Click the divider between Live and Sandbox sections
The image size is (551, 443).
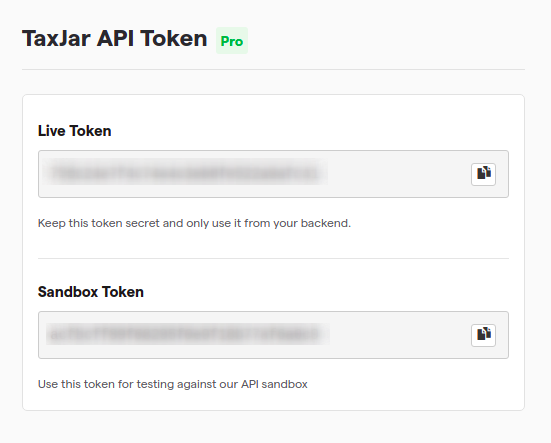click(x=273, y=258)
